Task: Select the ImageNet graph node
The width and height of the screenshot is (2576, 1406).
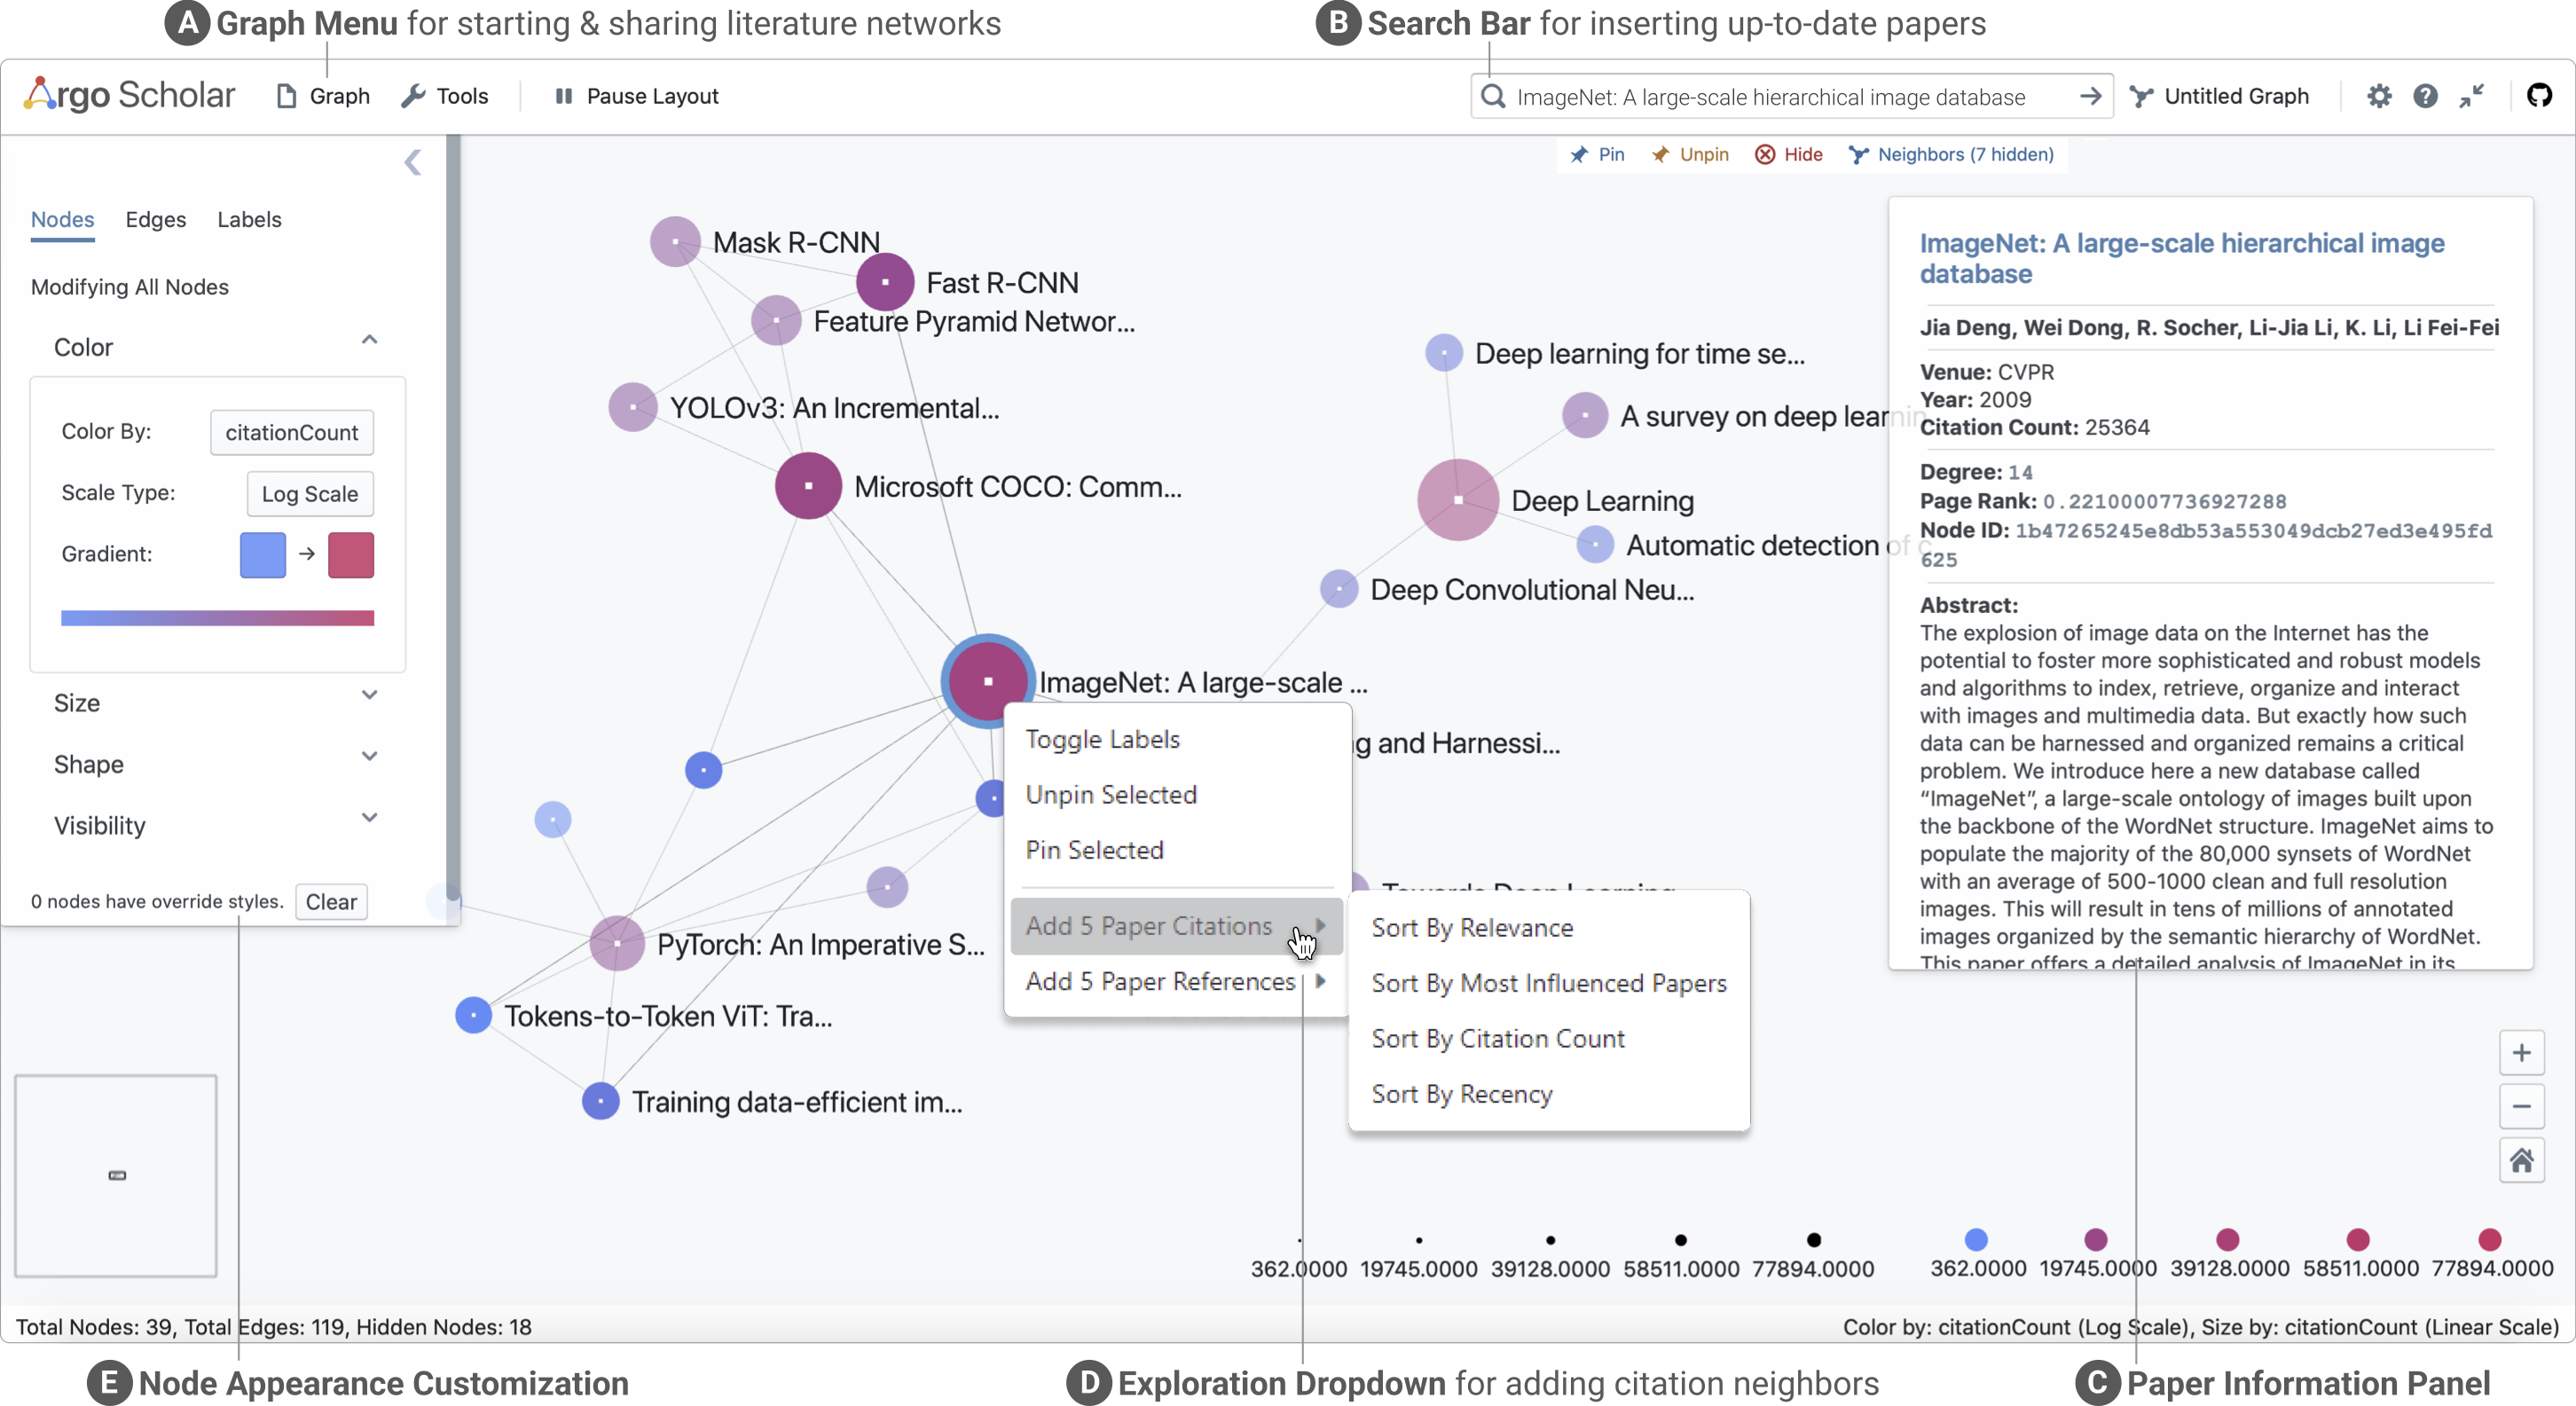Action: coord(988,681)
